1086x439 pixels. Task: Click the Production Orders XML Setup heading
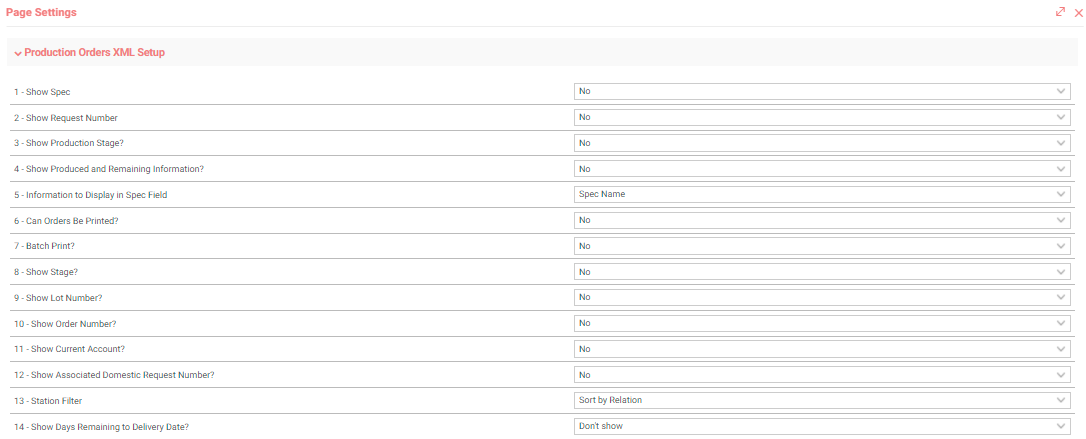coord(95,53)
